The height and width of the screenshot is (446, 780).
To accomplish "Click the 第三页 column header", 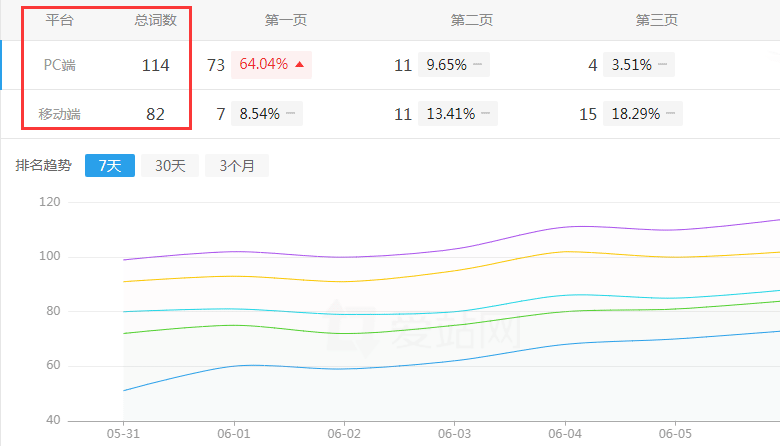I will pyautogui.click(x=656, y=20).
